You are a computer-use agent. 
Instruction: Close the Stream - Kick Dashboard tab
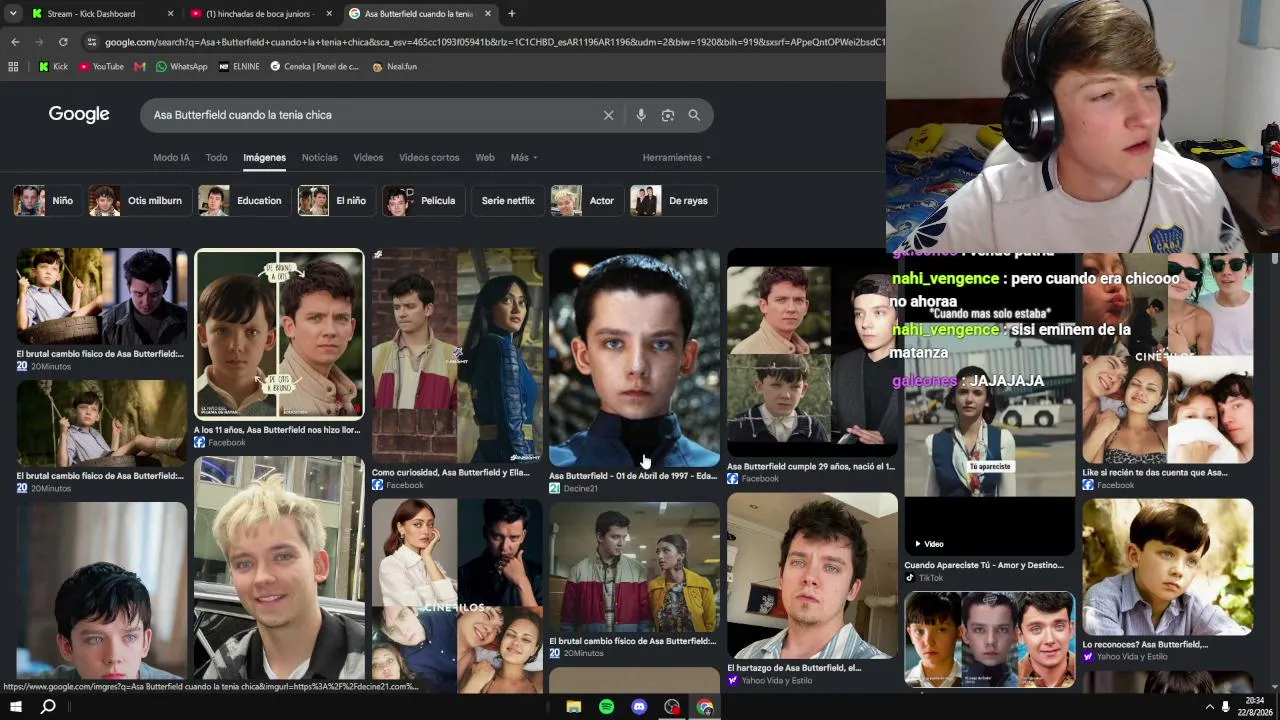pyautogui.click(x=170, y=14)
